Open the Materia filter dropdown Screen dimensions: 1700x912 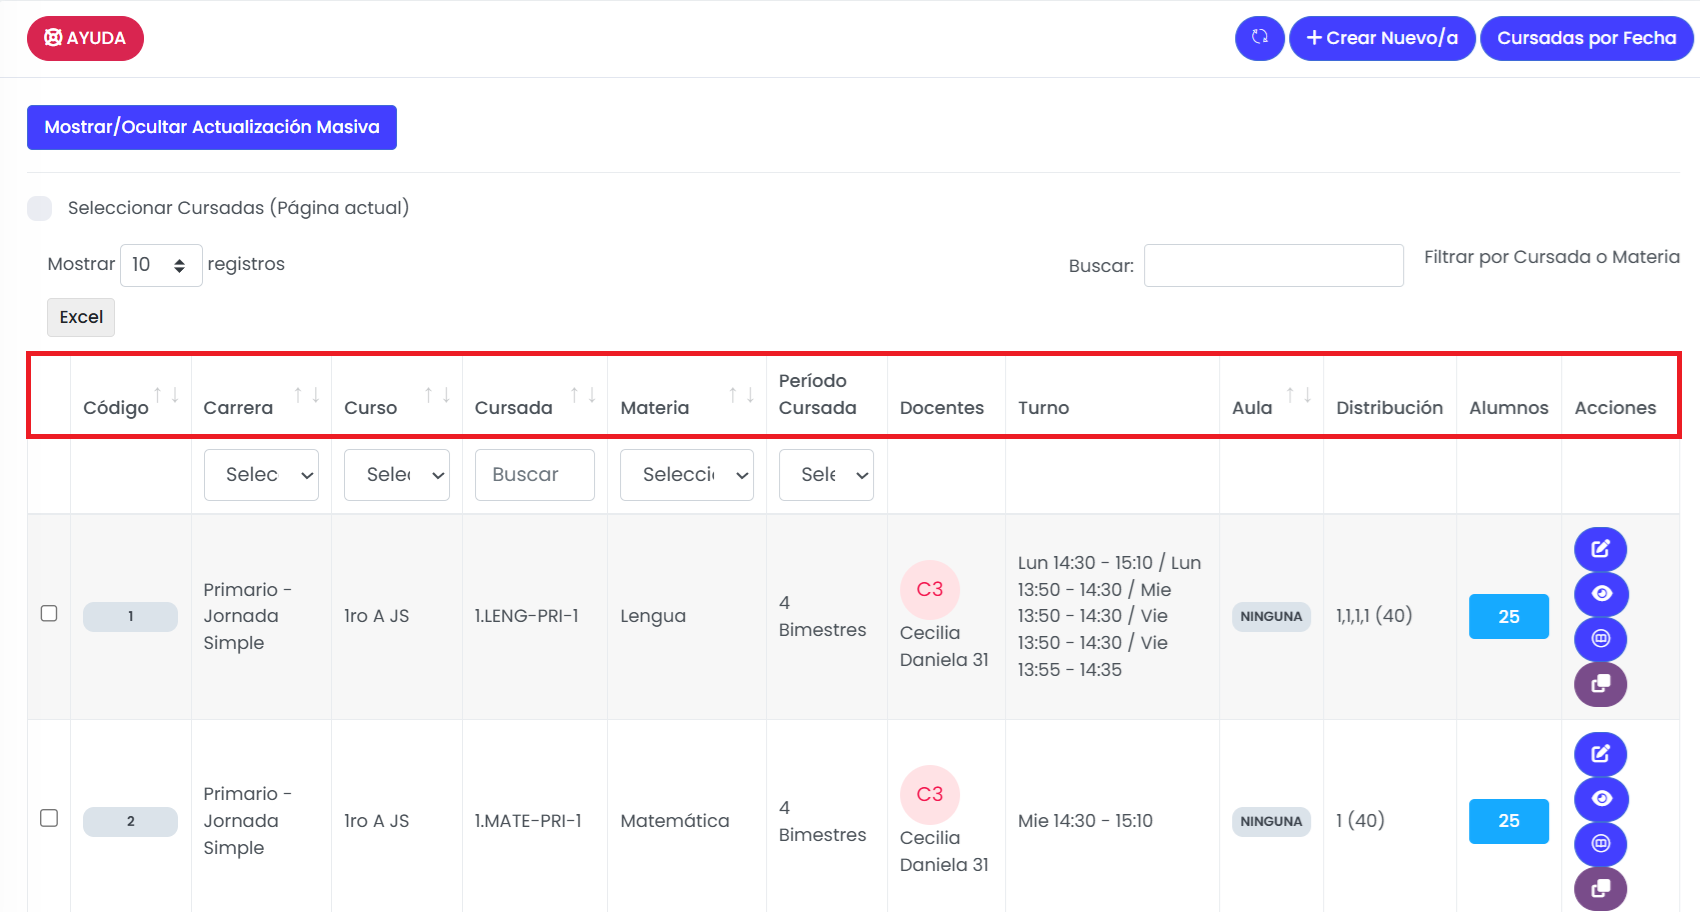click(x=687, y=474)
